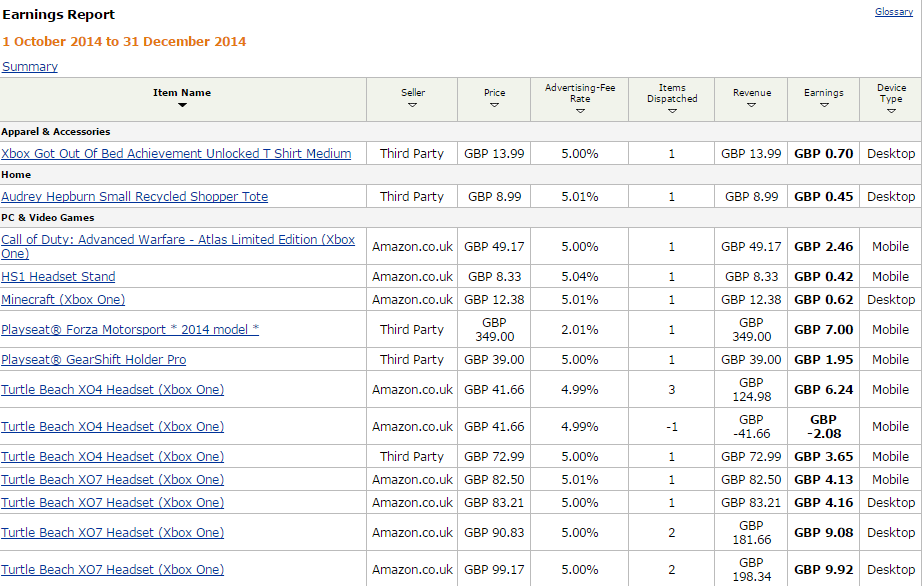Select the Device Type header text
Screen dimensions: 922x586
pos(891,93)
